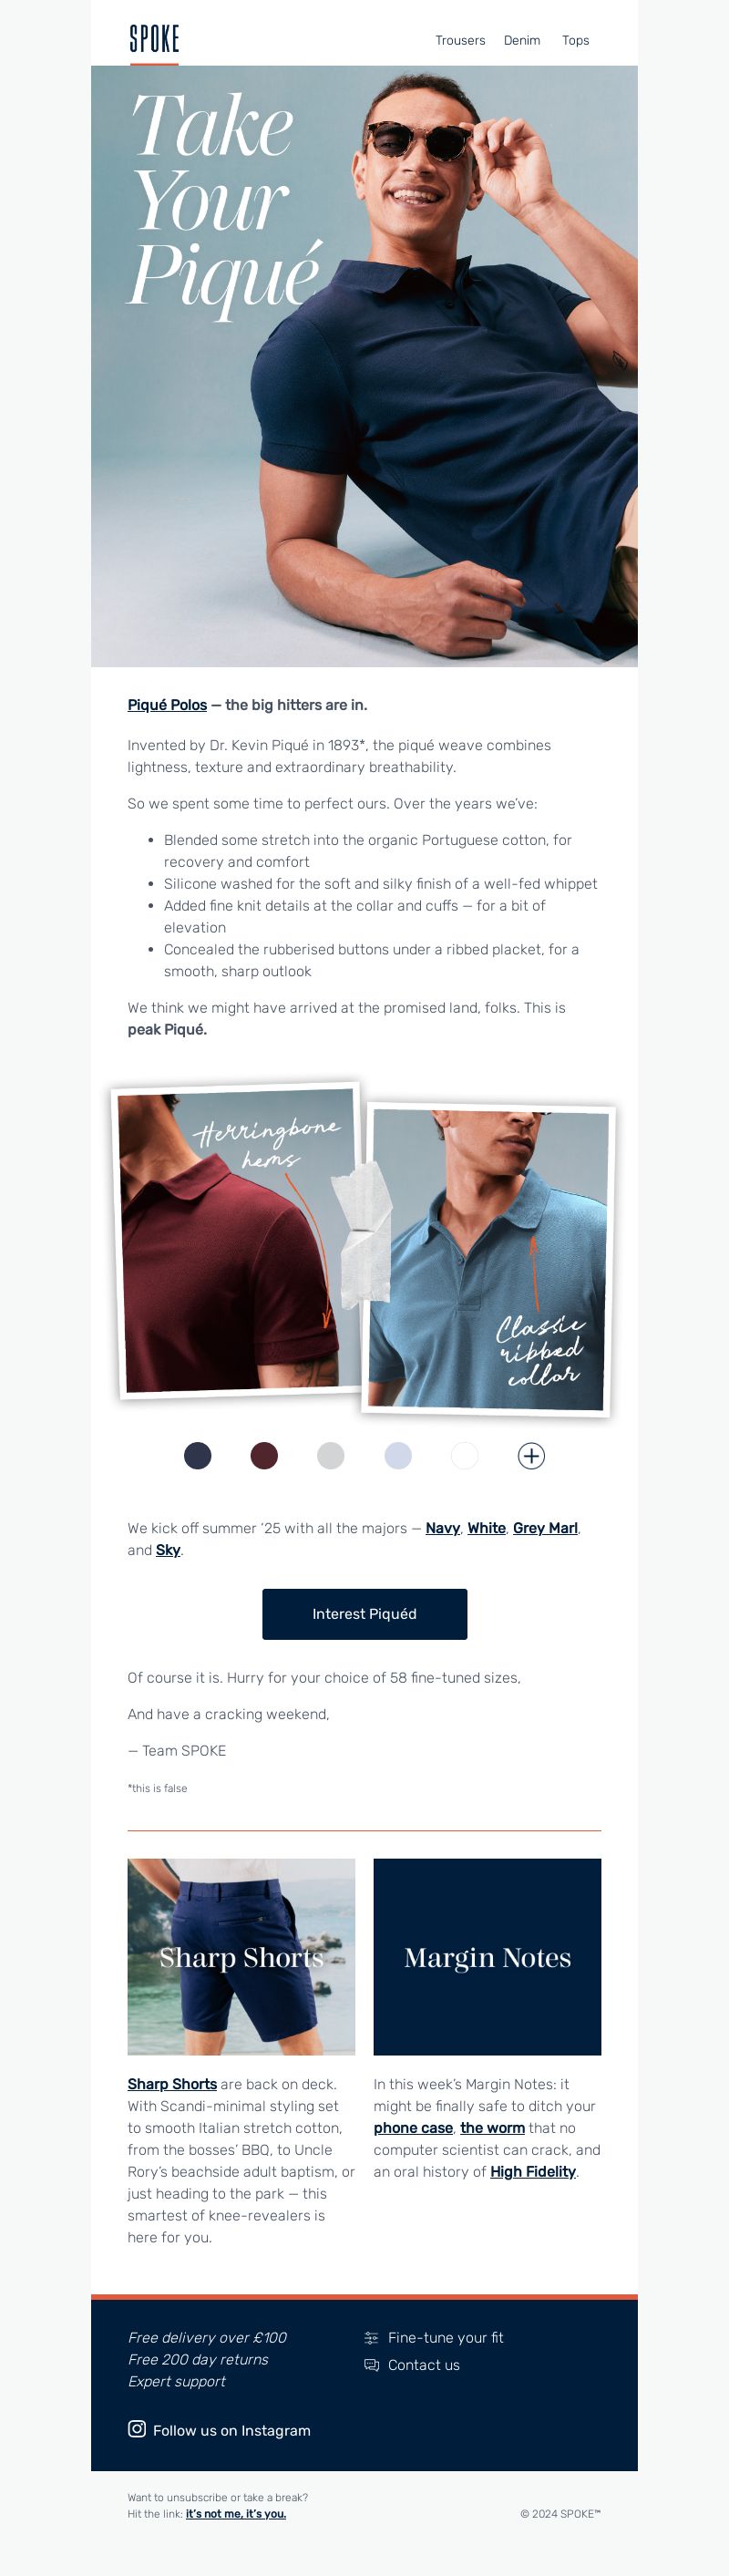Click the unsubscribe link "it's not me, it's you"
The image size is (729, 2576).
236,2513
